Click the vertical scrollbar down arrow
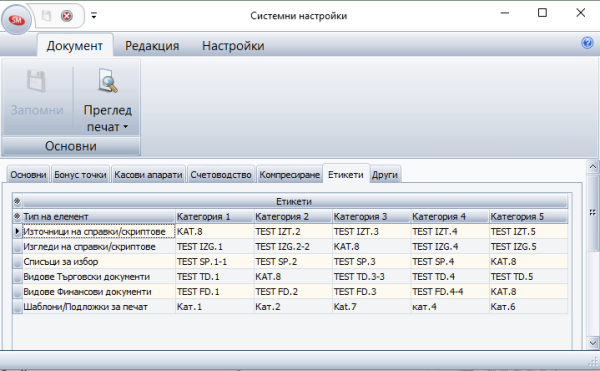This screenshot has height=371, width=600. 593,343
